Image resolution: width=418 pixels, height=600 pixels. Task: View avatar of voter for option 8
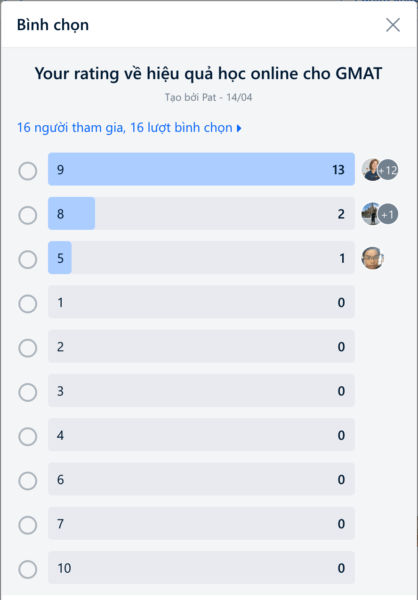coord(371,214)
